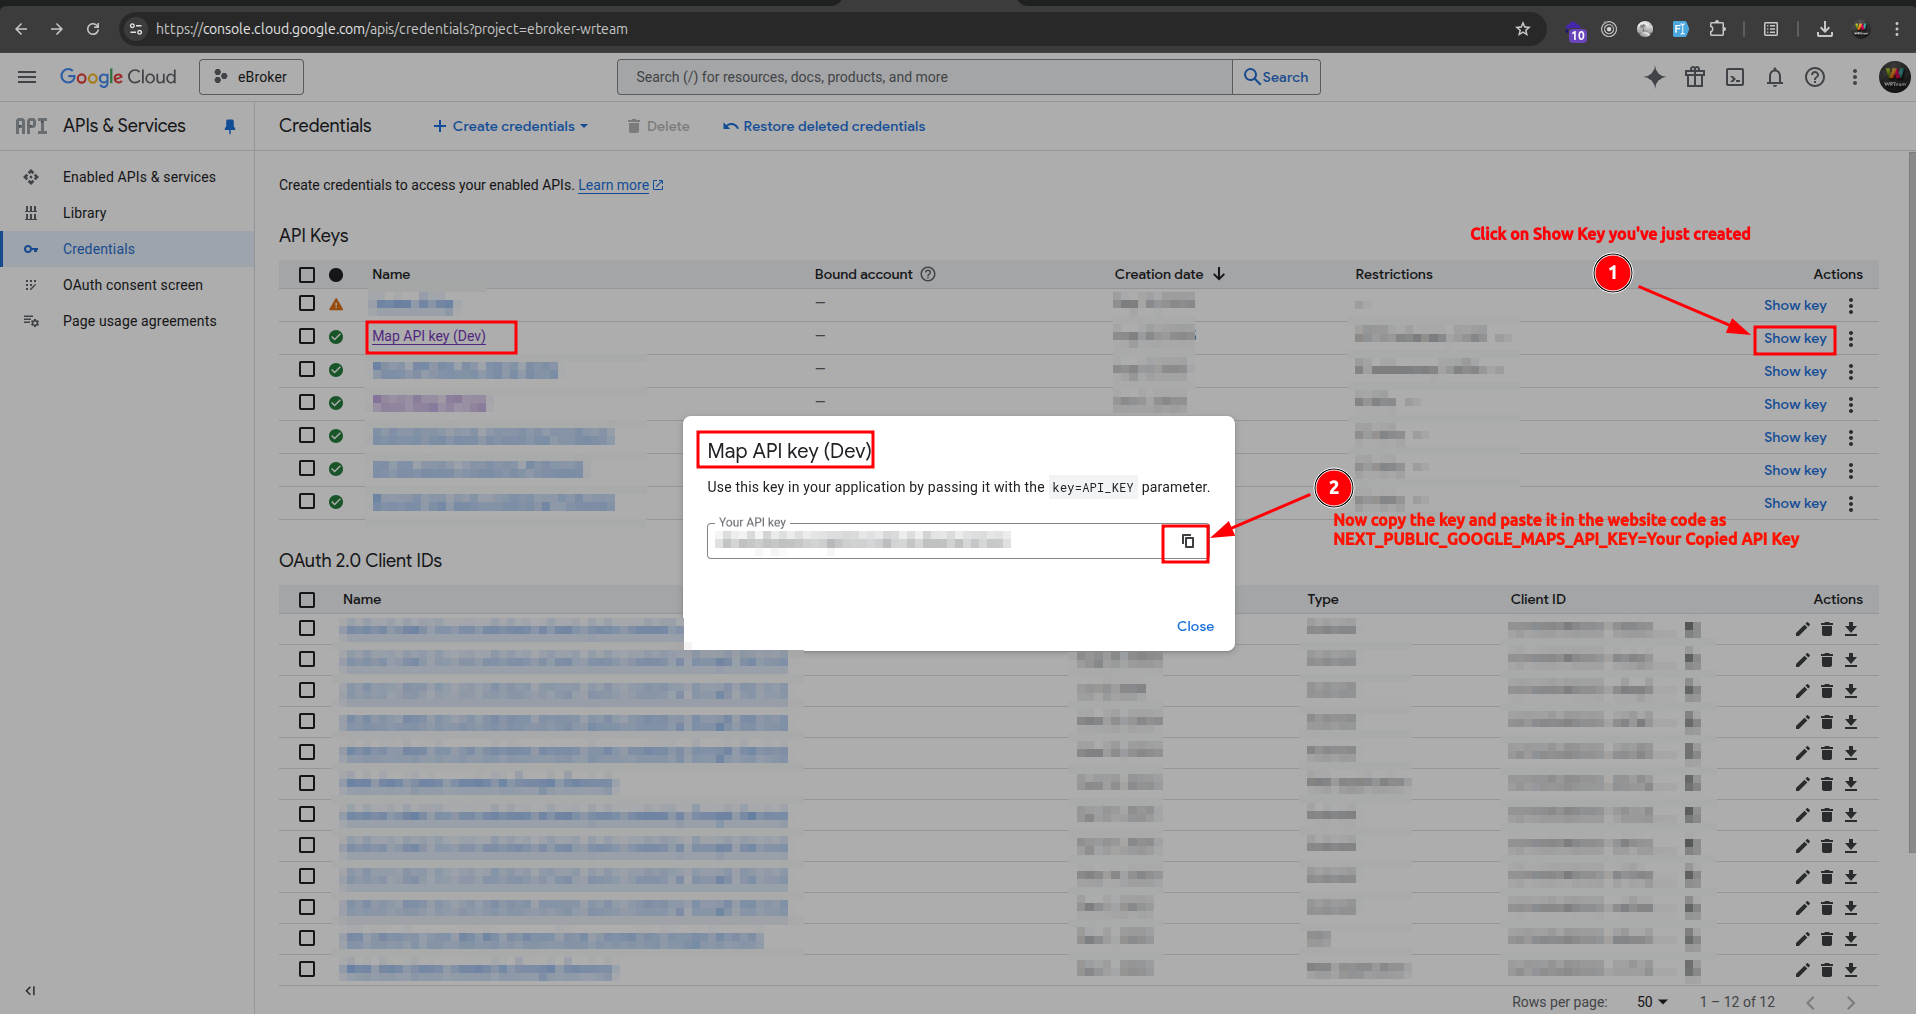
Task: Open the navigation hamburger menu
Action: 27,77
